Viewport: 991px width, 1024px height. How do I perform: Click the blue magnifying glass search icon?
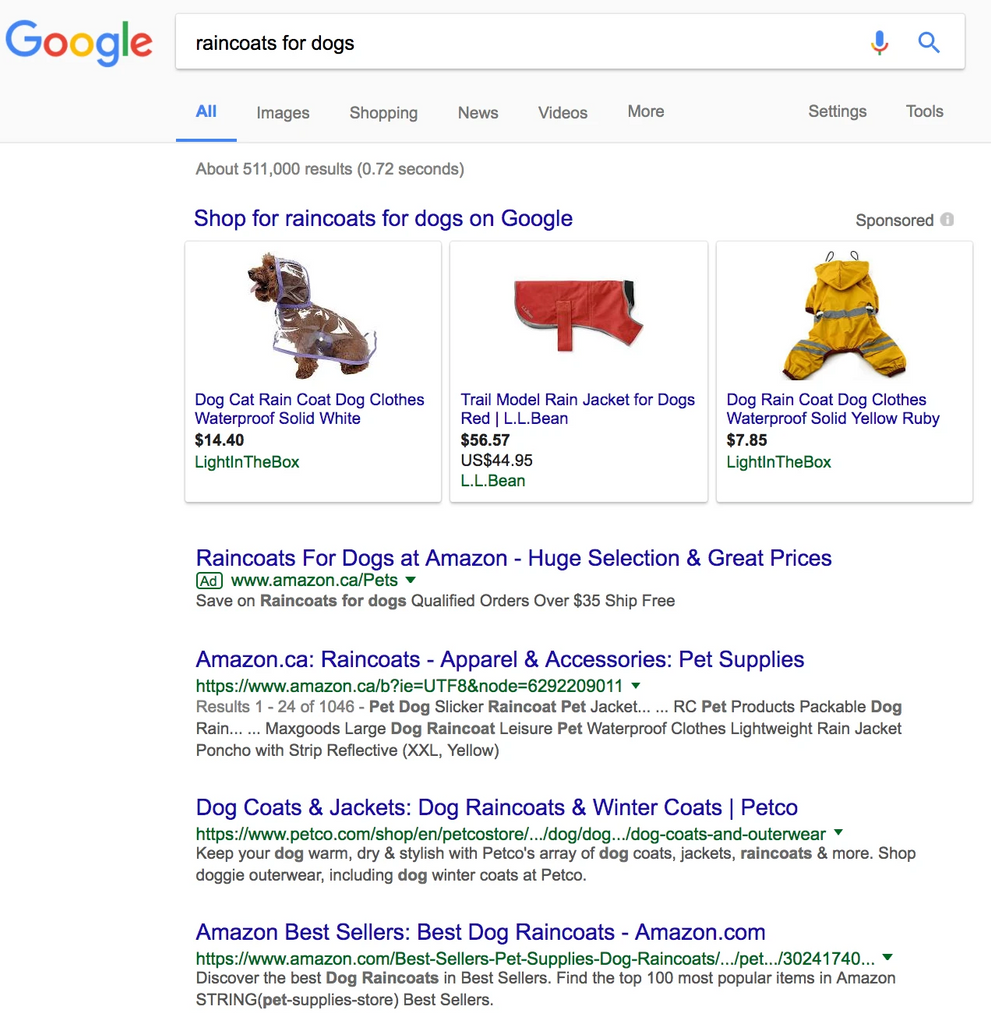point(929,42)
